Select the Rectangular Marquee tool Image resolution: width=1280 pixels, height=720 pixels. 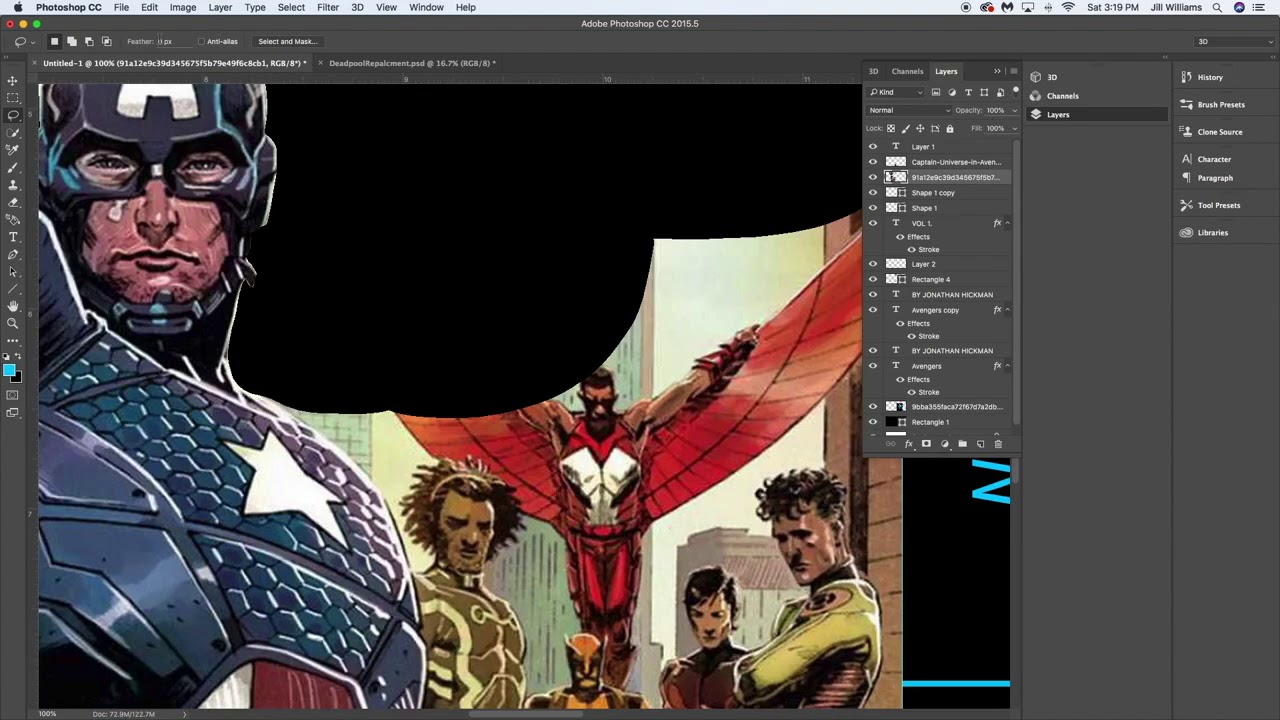(x=13, y=98)
